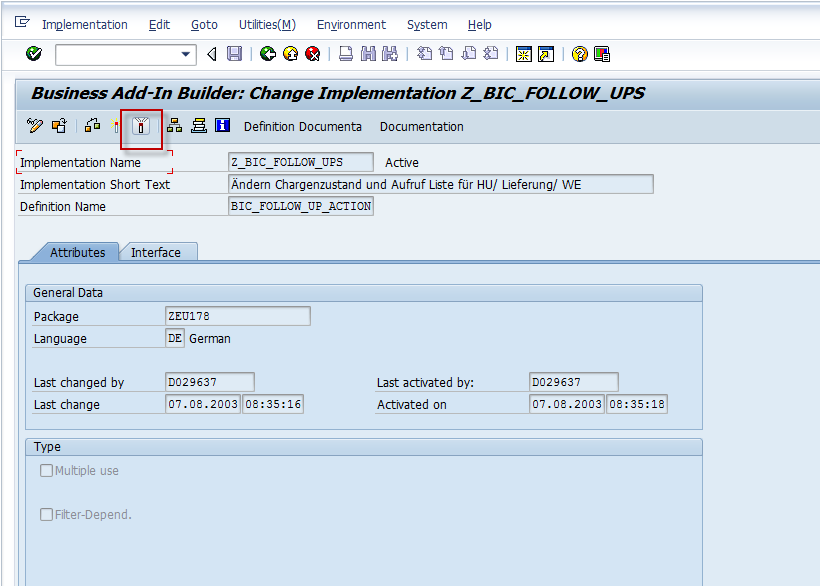Click the Back green arrow icon
Screen dimensions: 821x587
pos(266,54)
